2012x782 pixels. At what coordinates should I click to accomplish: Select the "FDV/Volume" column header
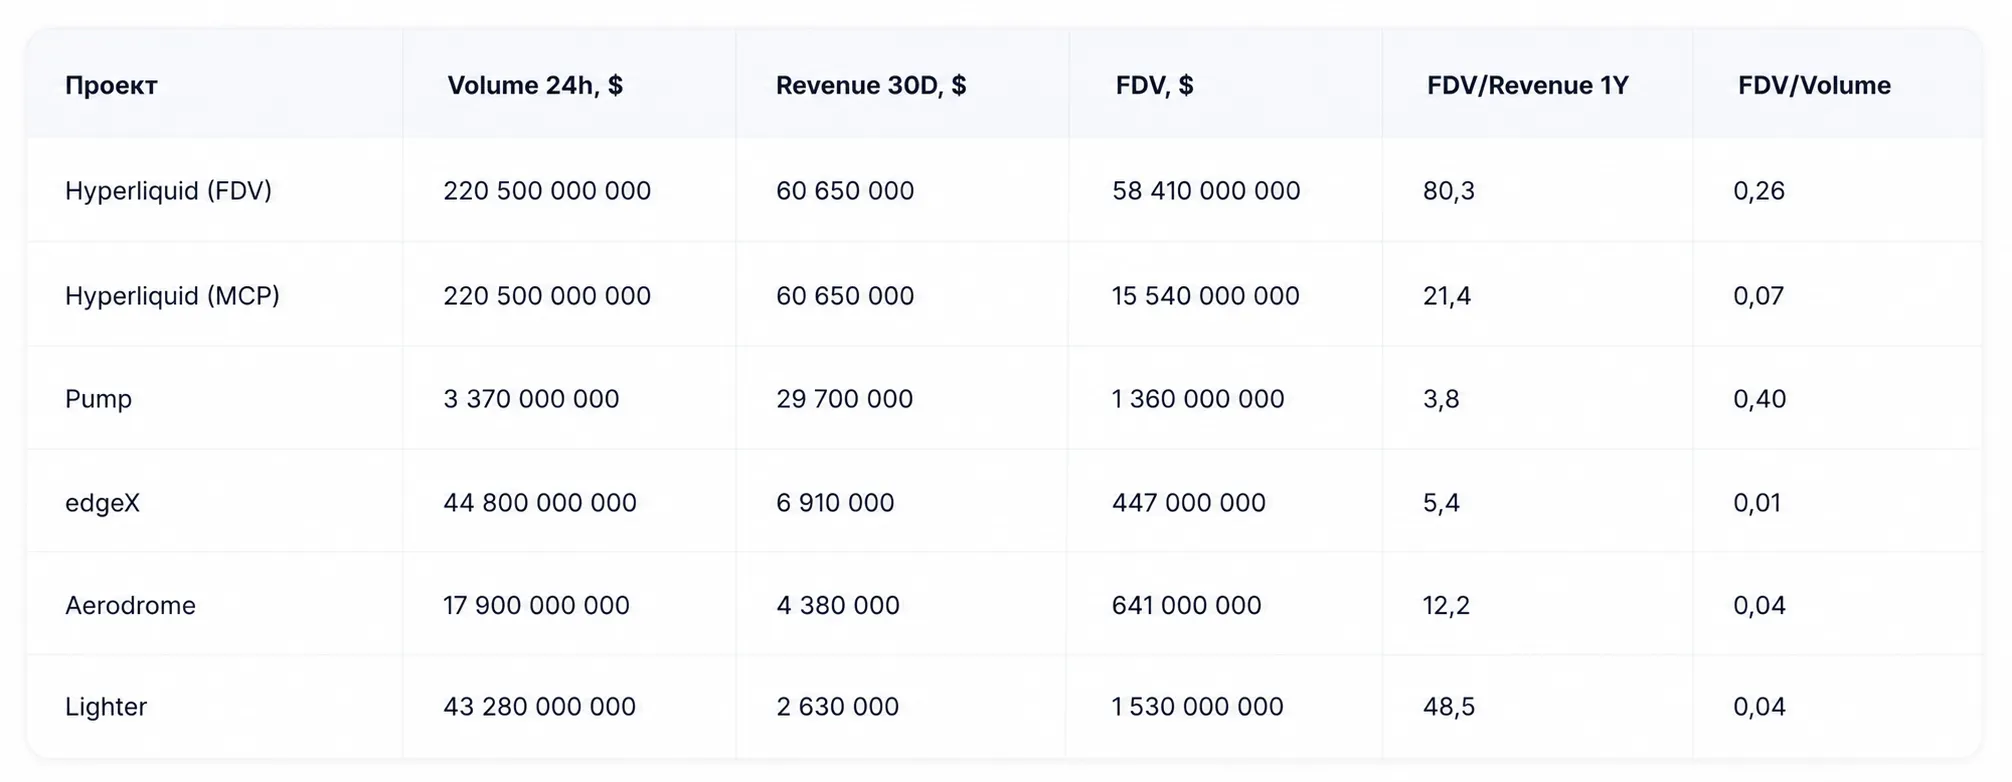tap(1814, 86)
